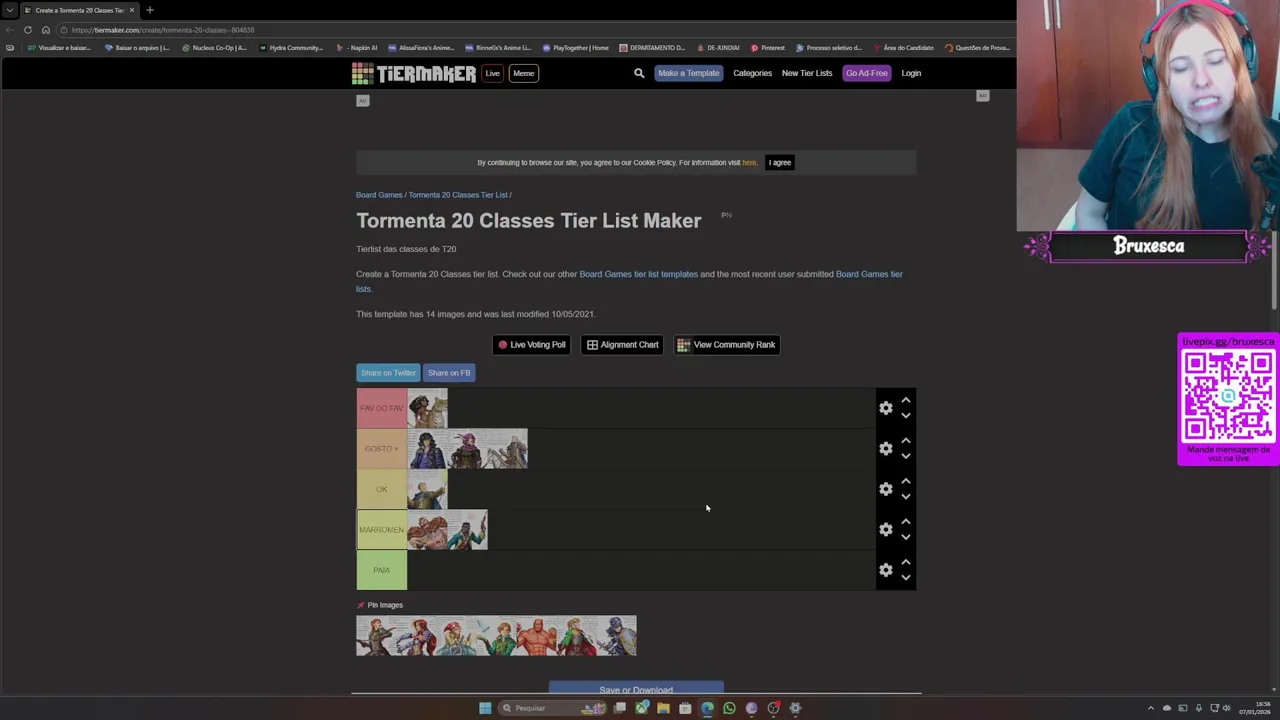Screen dimensions: 1280x720
Task: Move PAIA row down
Action: [905, 577]
